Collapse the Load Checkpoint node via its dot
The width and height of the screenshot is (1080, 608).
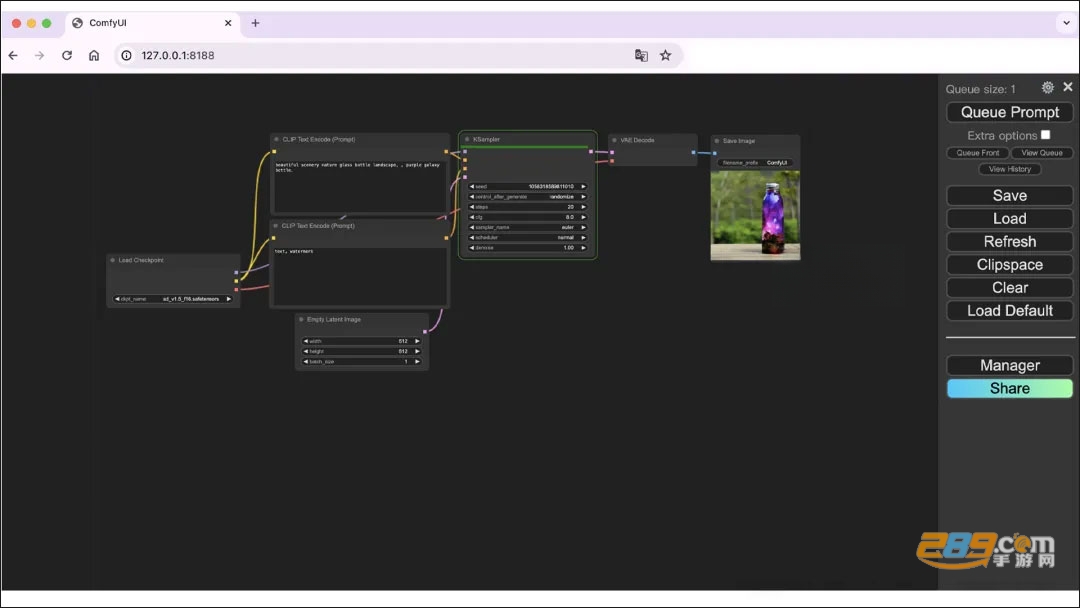(112, 260)
